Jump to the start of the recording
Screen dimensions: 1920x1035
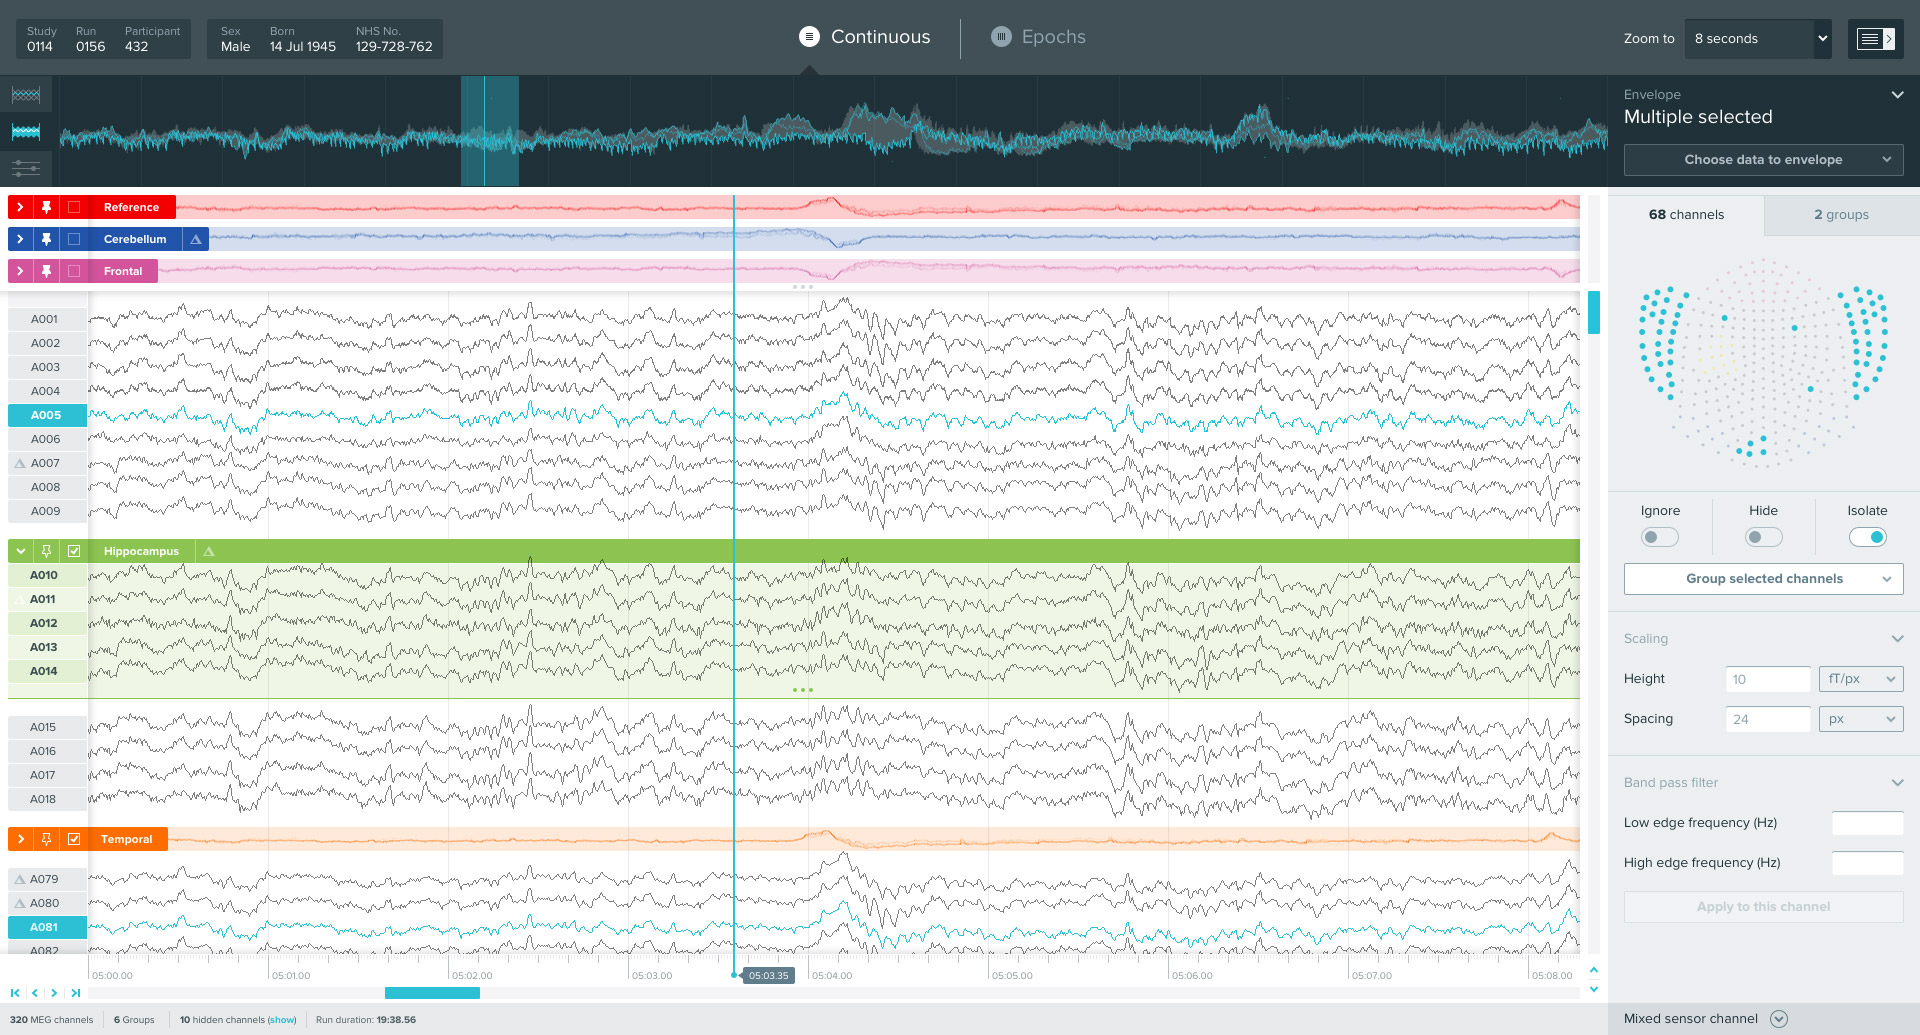[x=15, y=993]
